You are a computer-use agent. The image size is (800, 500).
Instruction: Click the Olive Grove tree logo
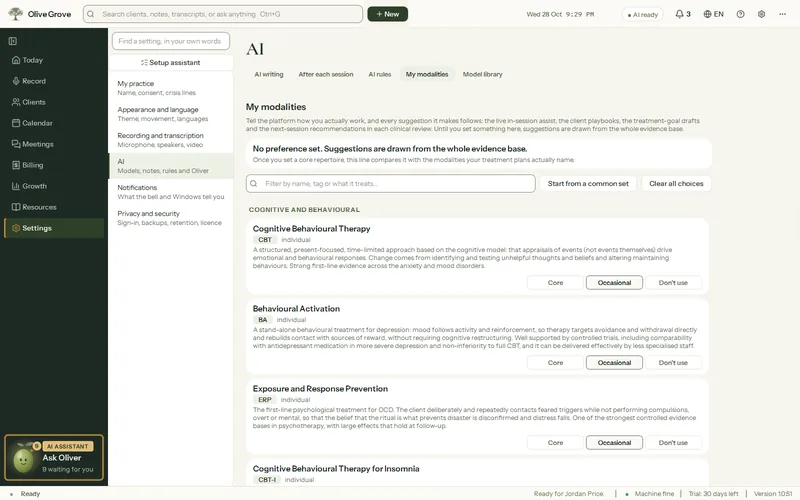point(16,14)
